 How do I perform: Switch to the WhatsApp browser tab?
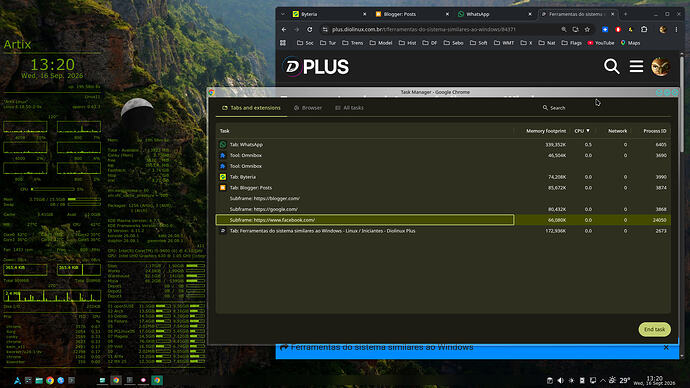(495, 14)
